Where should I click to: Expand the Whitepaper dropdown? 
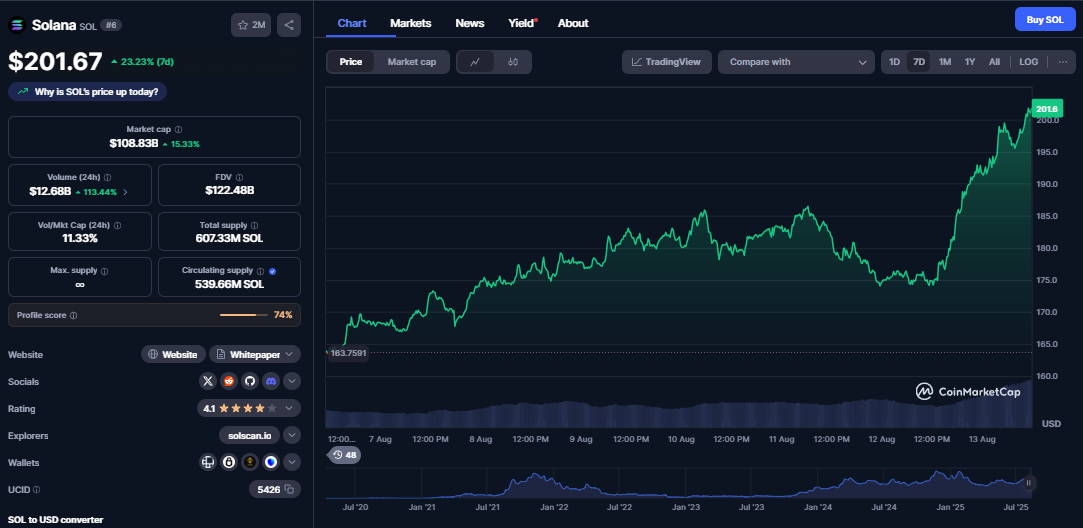pyautogui.click(x=255, y=354)
